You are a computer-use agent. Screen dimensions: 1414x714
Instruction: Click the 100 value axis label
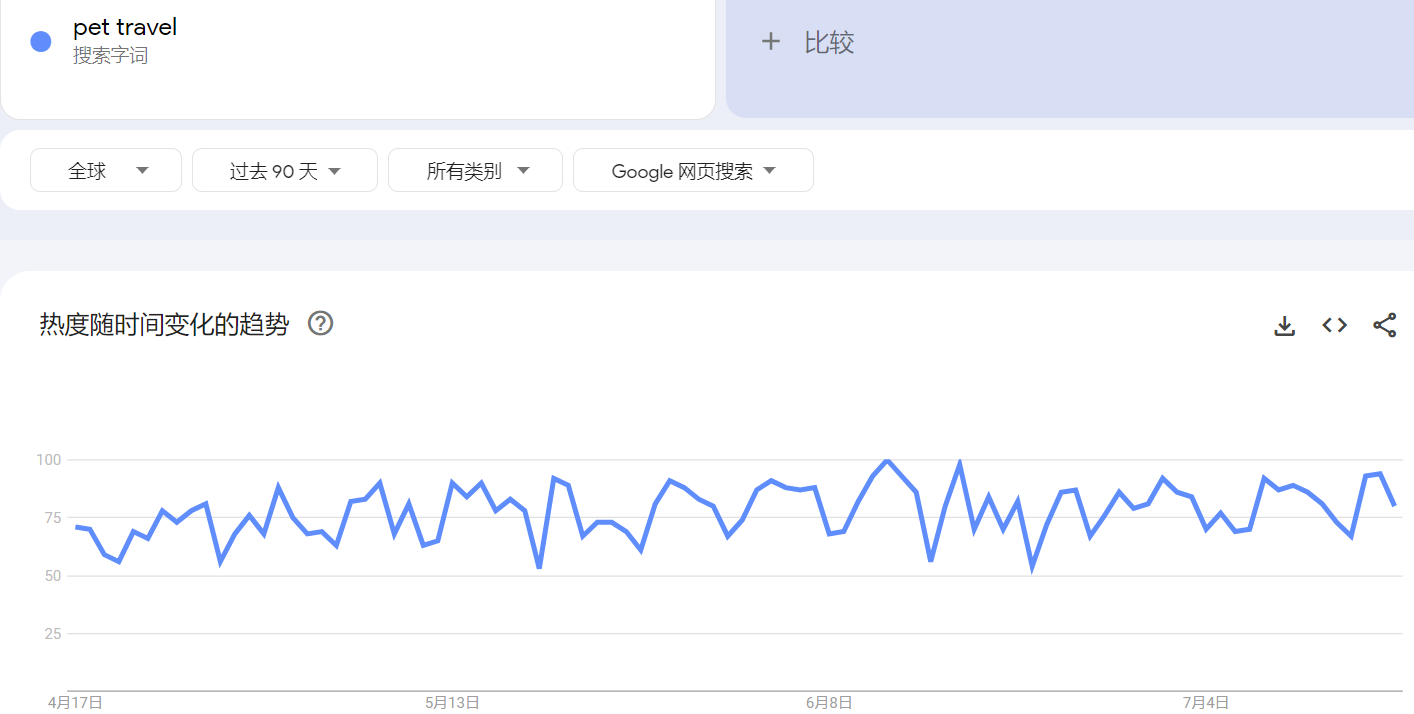(x=49, y=460)
